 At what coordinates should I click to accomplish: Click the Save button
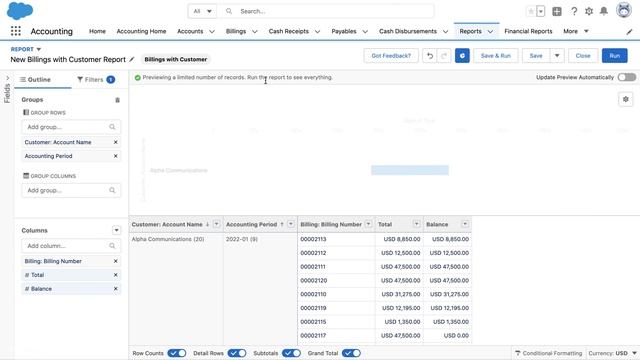536,56
